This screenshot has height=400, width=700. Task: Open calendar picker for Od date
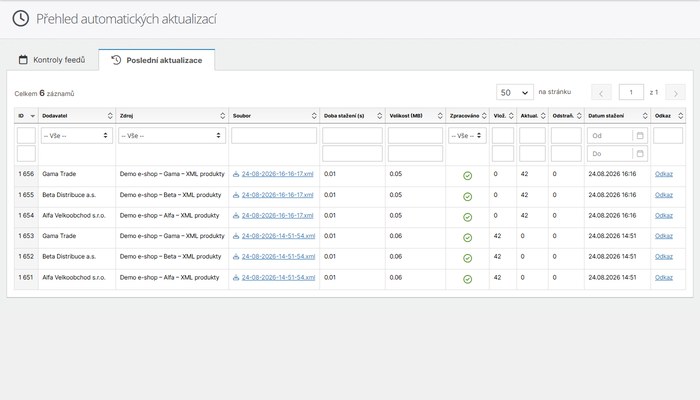[640, 135]
